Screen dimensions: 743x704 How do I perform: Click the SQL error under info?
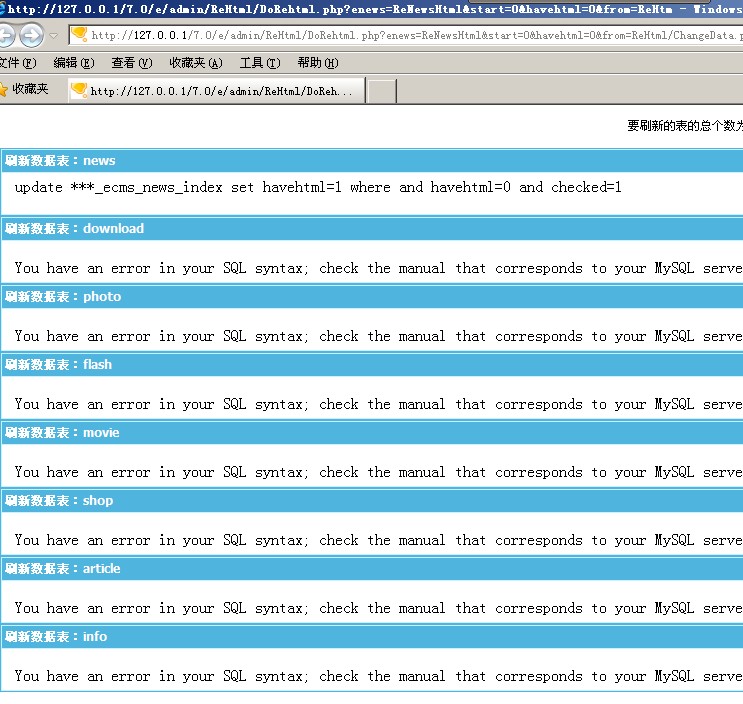[379, 677]
